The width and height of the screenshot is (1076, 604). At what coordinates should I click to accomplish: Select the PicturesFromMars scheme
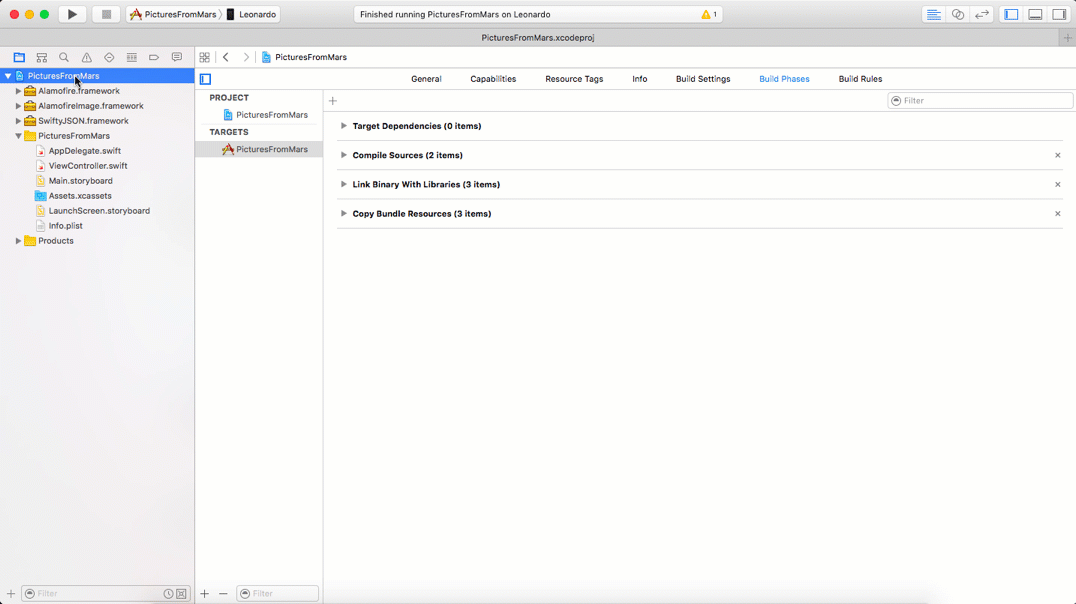click(174, 14)
